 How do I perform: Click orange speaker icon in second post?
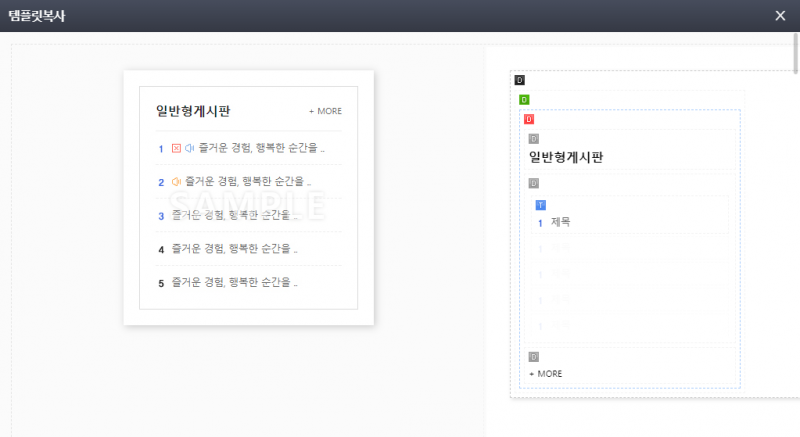[176, 182]
